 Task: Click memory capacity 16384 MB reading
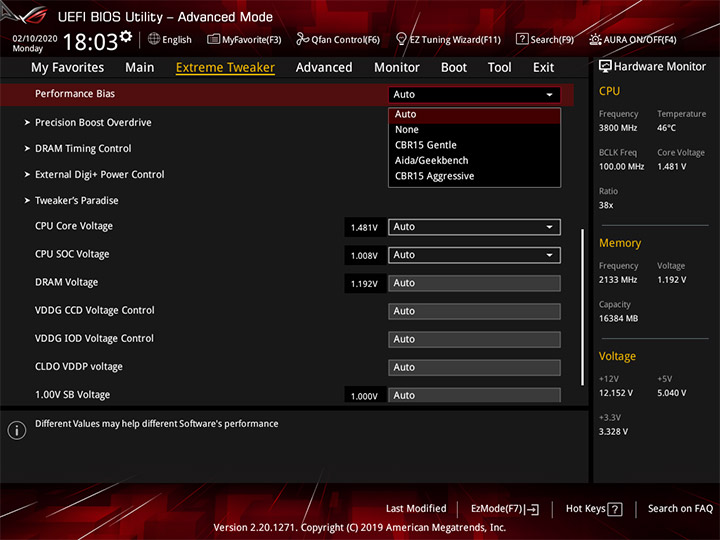(619, 319)
